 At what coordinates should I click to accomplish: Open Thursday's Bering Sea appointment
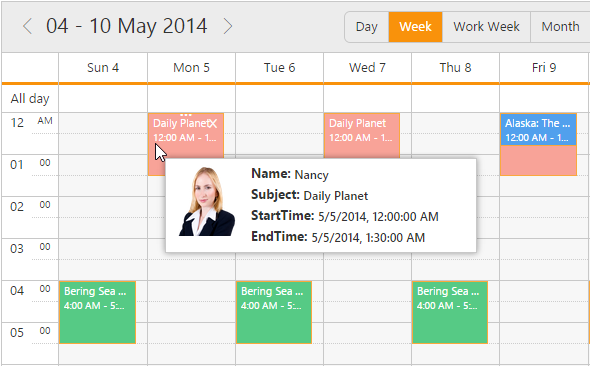[450, 312]
